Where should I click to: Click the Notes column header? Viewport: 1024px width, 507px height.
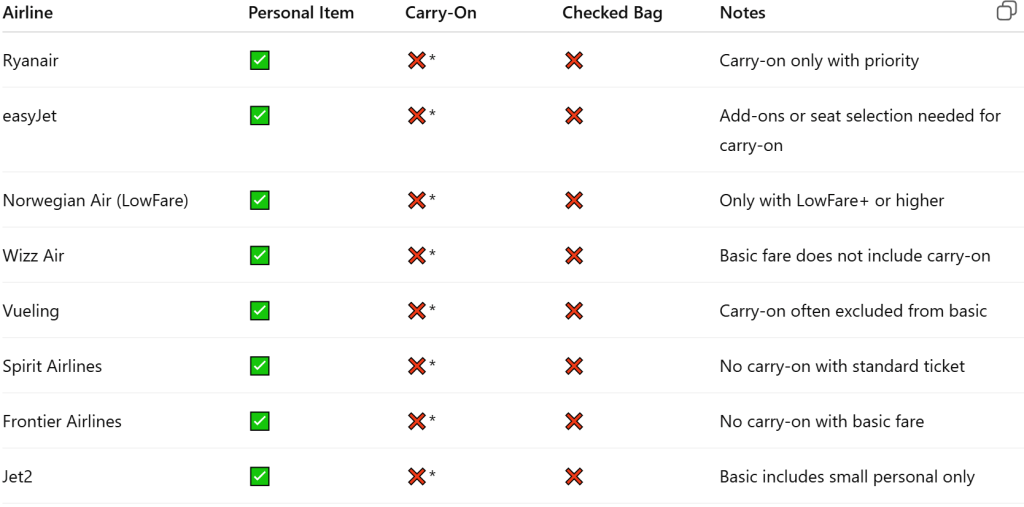click(742, 13)
